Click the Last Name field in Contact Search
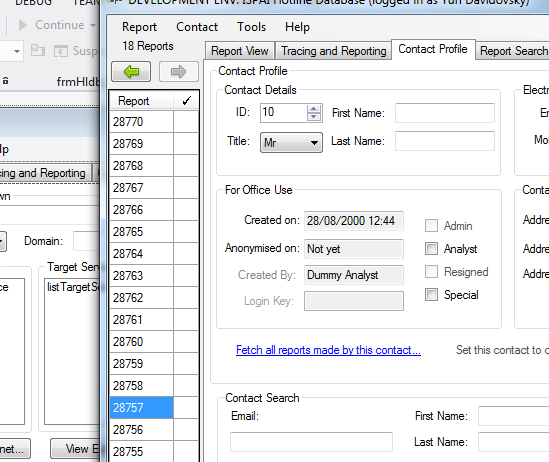The image size is (549, 462). [513, 442]
